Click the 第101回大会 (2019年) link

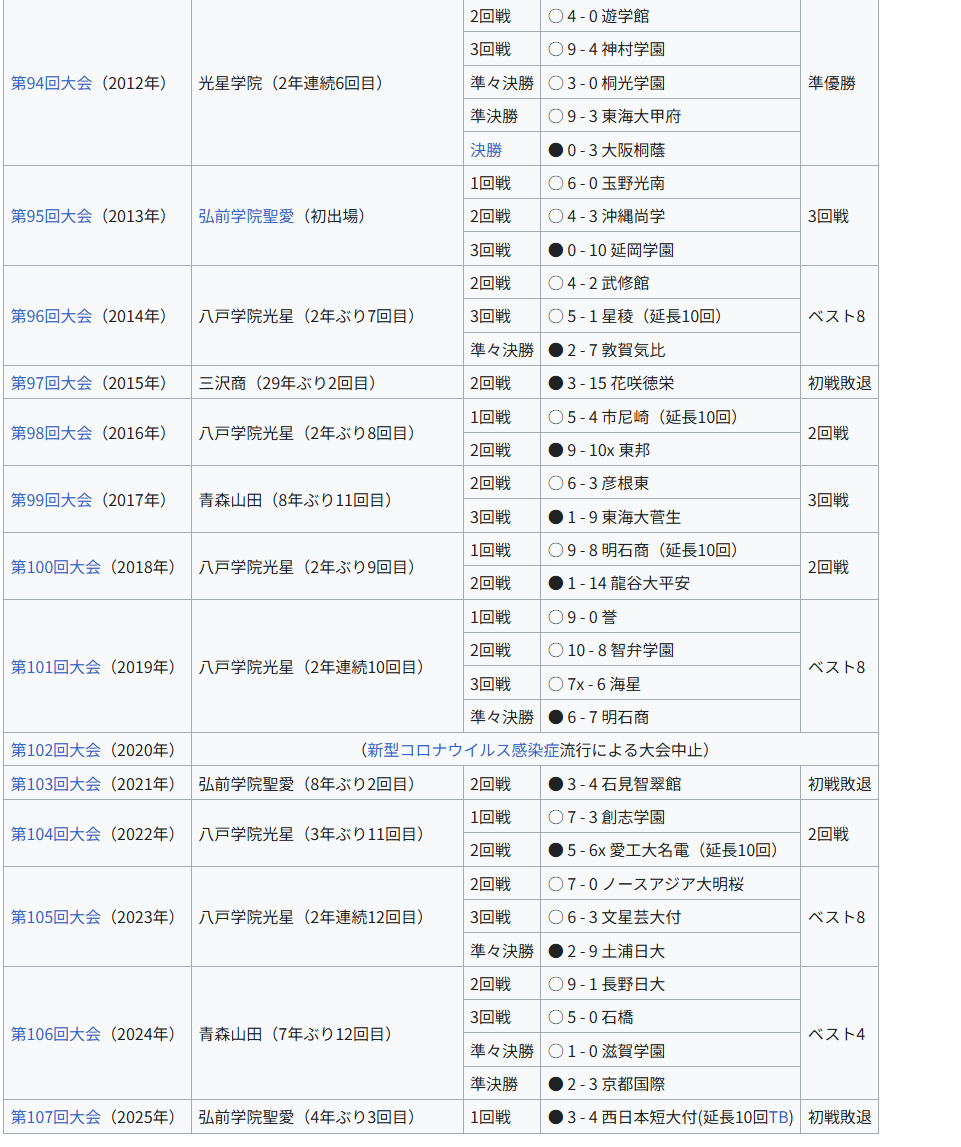[x=55, y=667]
